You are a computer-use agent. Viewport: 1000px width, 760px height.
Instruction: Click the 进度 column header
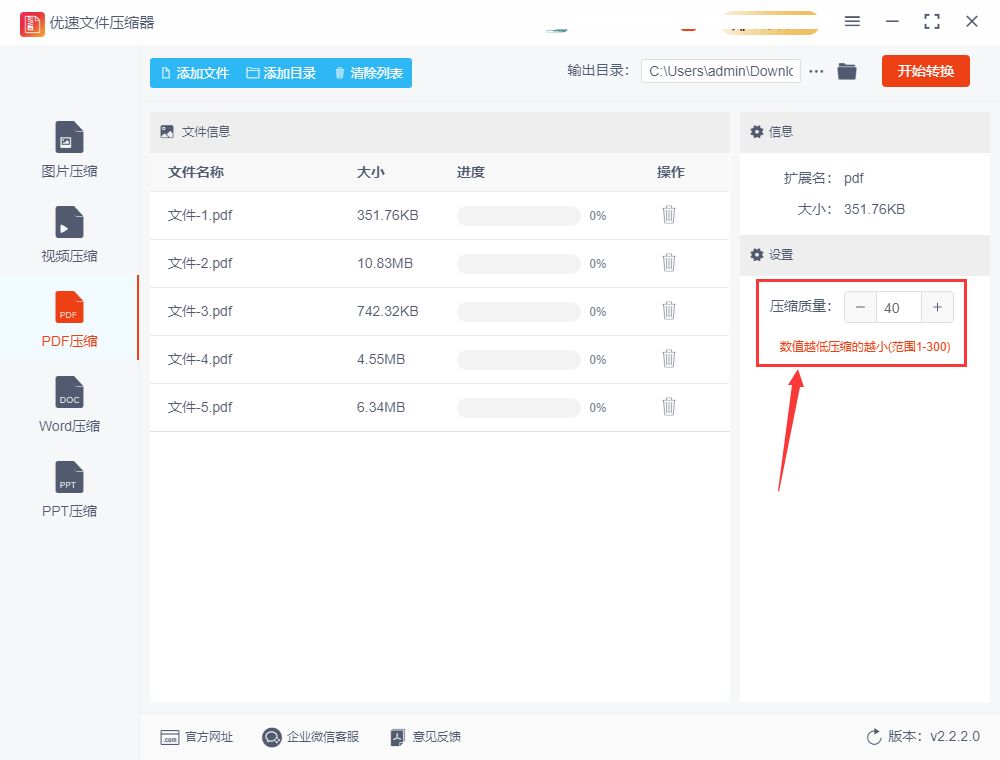click(x=471, y=172)
